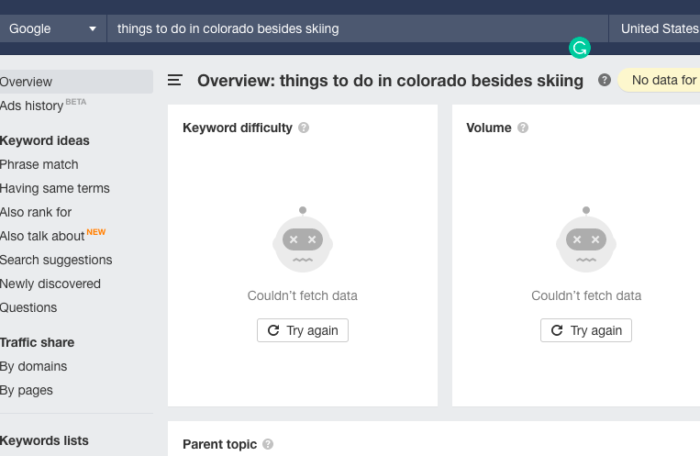The width and height of the screenshot is (700, 456).
Task: Open Also talk about report
Action: click(43, 236)
